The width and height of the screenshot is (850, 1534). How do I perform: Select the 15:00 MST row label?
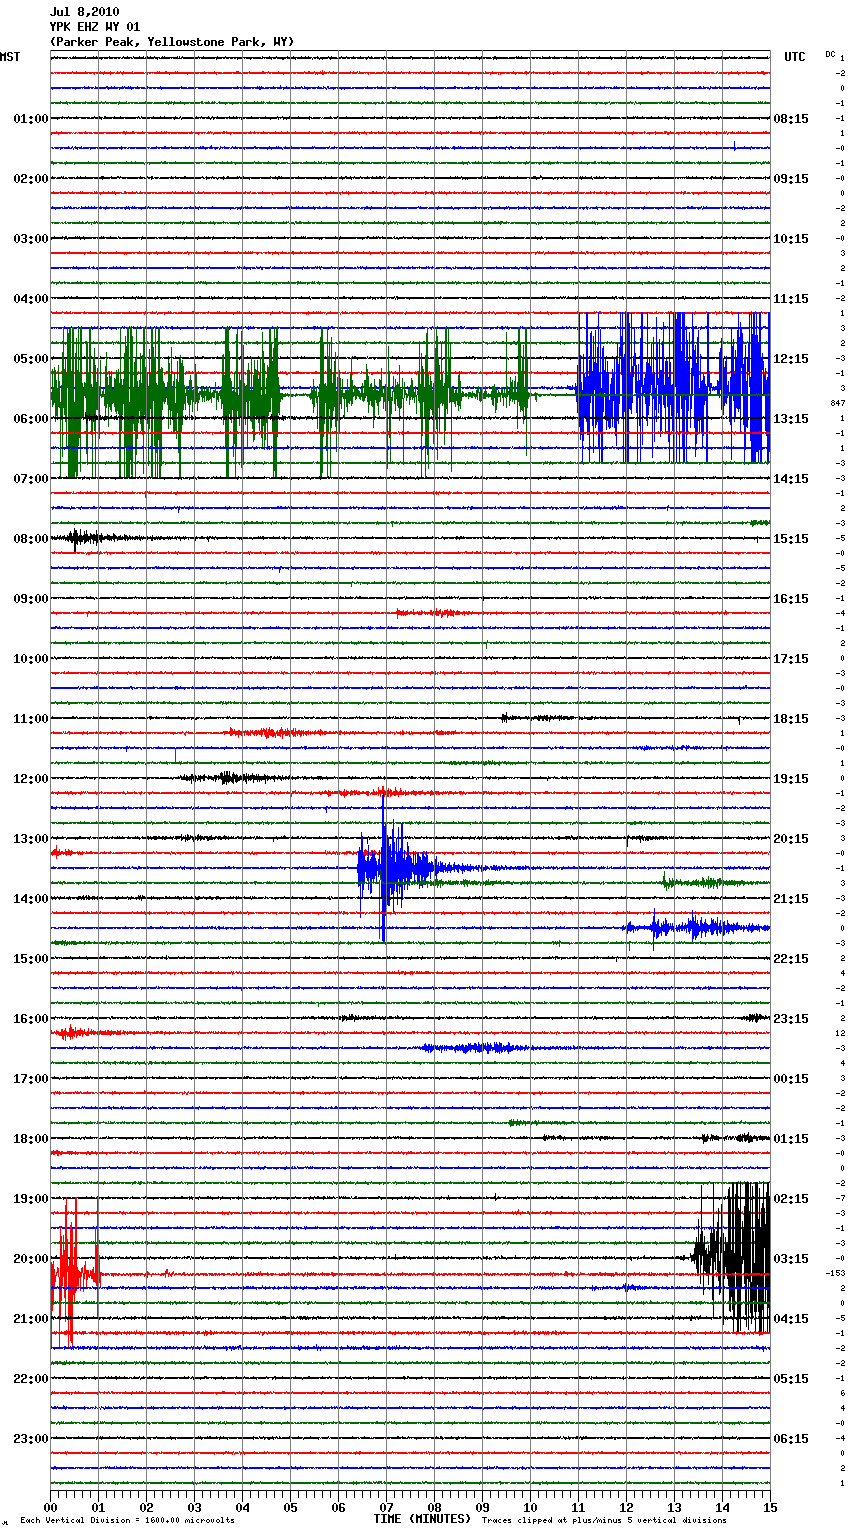[x=31, y=958]
